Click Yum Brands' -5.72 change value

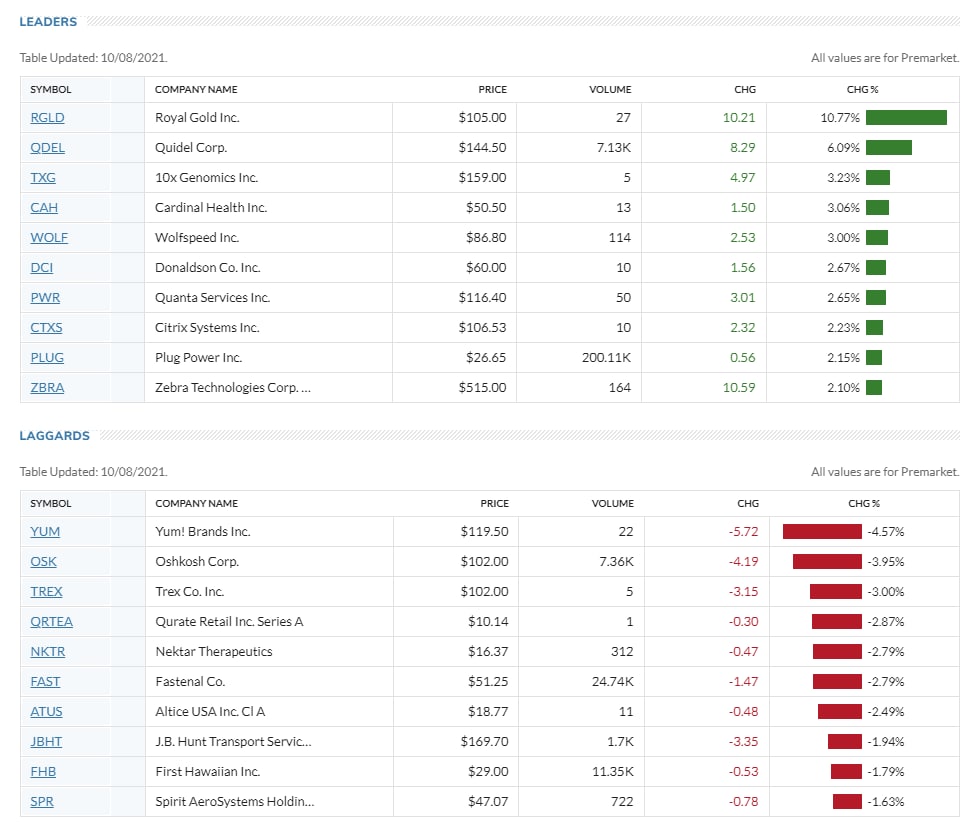click(x=743, y=532)
